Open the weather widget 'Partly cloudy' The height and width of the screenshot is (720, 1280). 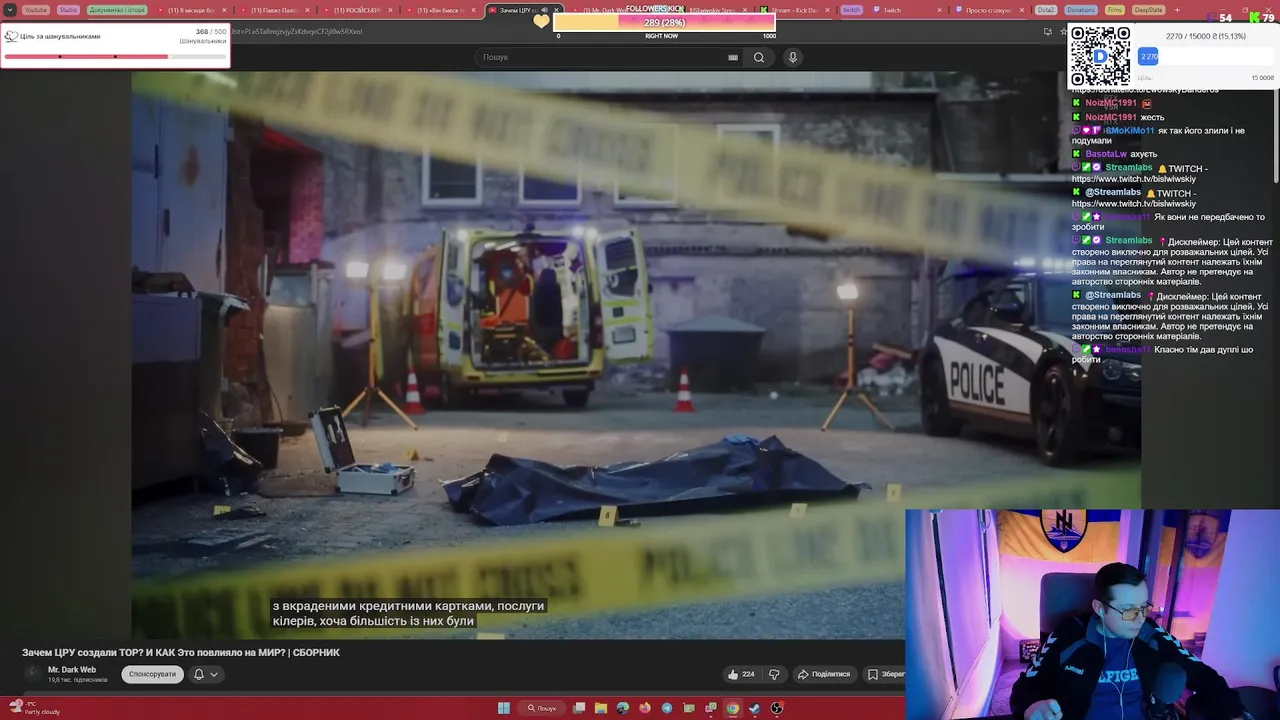[x=35, y=708]
